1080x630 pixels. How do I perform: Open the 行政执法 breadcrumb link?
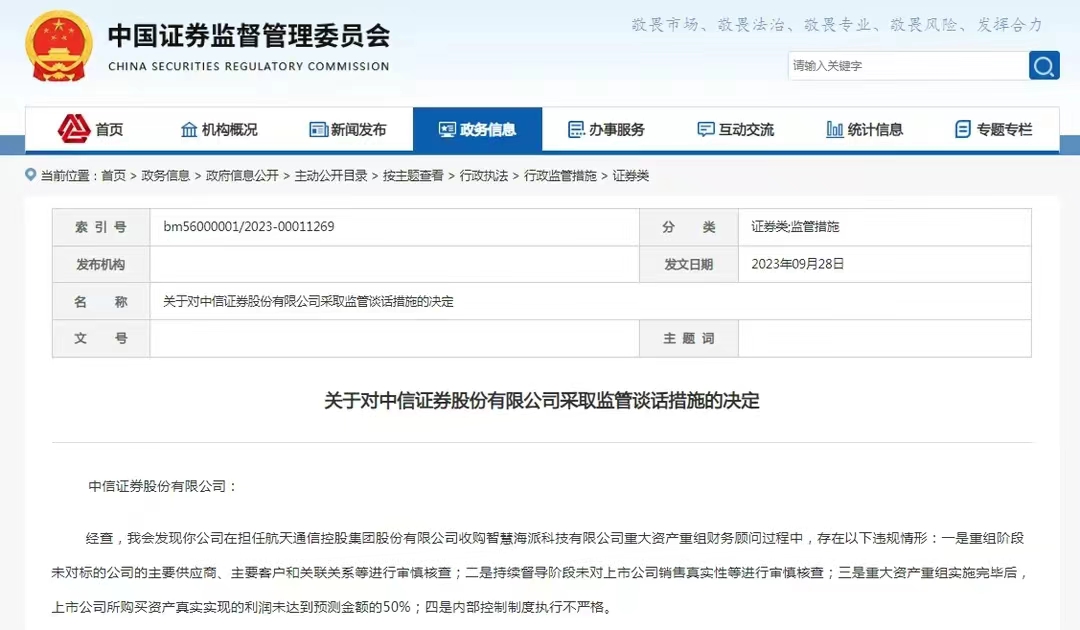pyautogui.click(x=483, y=175)
